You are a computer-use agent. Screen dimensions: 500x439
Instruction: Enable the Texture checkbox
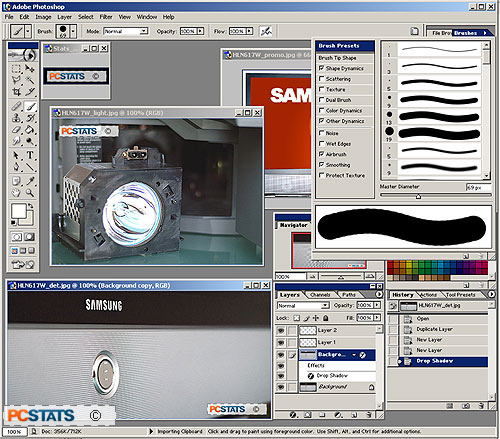[x=321, y=89]
